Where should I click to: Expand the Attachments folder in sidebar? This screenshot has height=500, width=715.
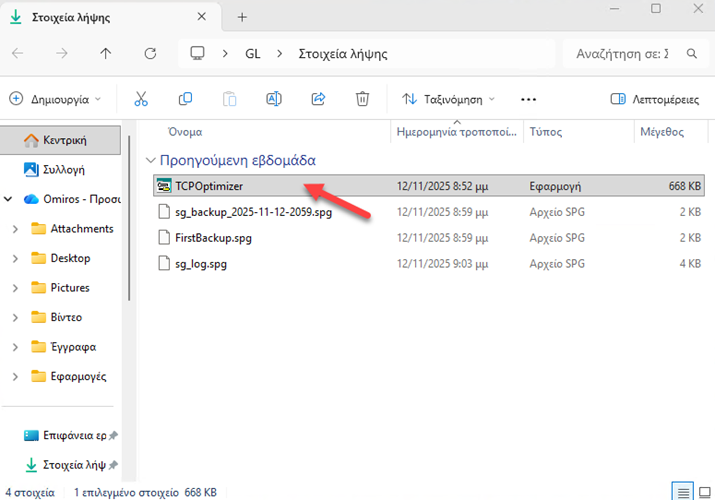(15, 229)
